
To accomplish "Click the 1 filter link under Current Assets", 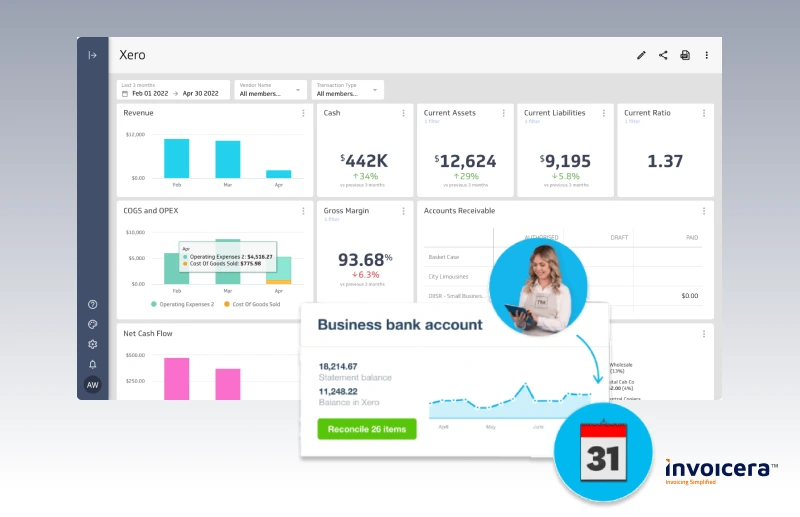I will click(x=432, y=121).
